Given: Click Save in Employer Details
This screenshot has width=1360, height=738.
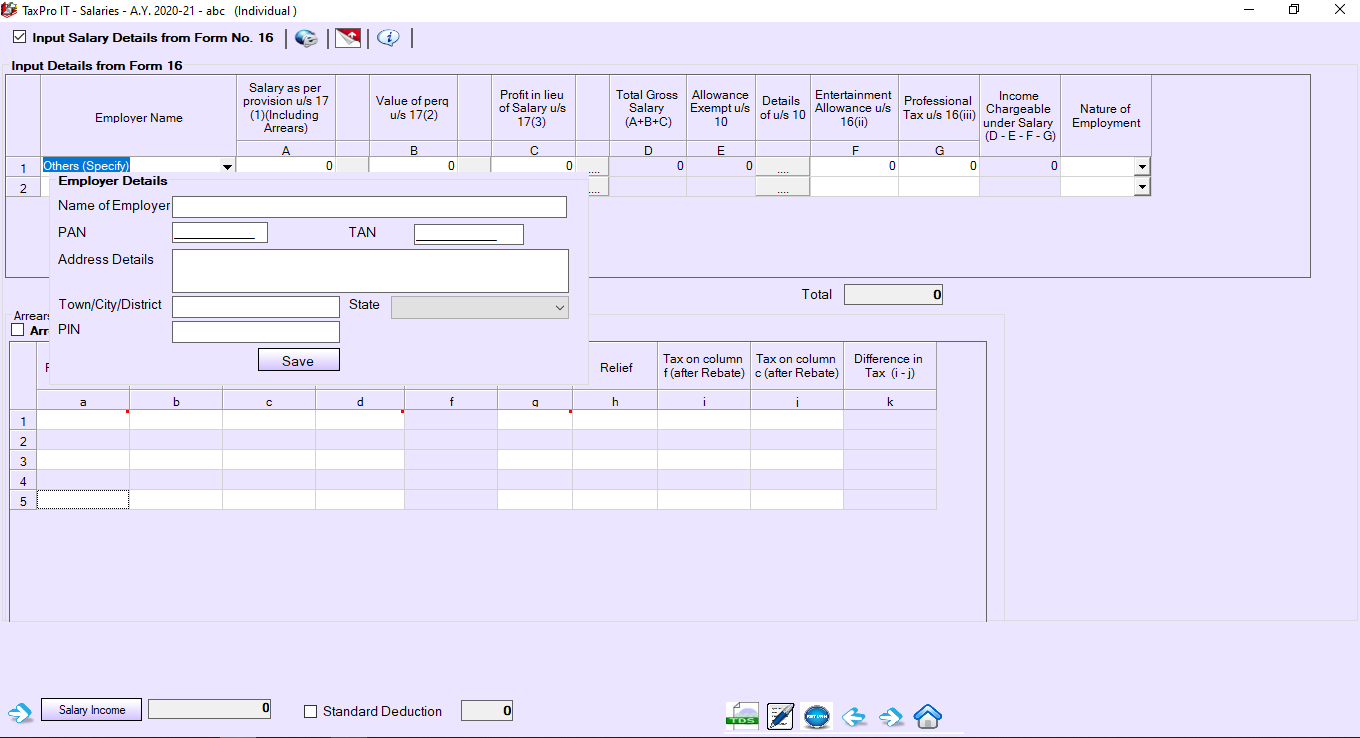Looking at the screenshot, I should [x=298, y=360].
